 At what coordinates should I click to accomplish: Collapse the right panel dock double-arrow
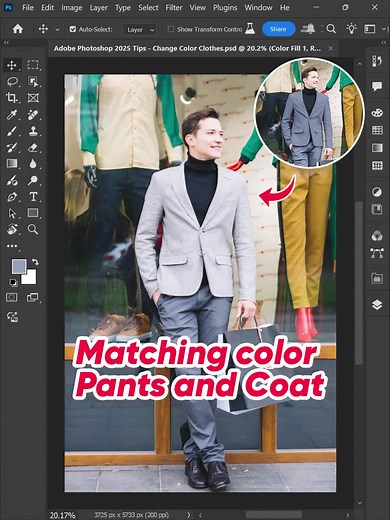click(x=384, y=43)
